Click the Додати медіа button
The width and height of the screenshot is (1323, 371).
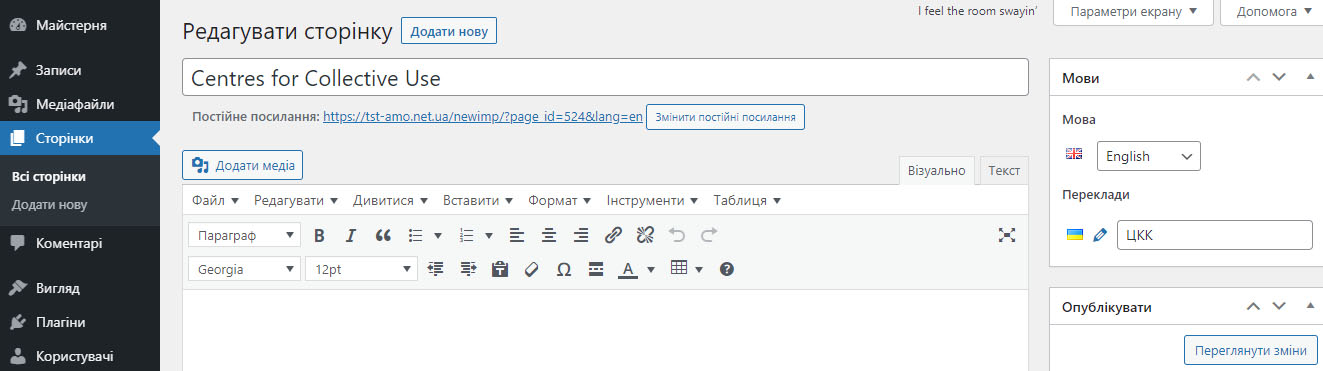click(243, 165)
